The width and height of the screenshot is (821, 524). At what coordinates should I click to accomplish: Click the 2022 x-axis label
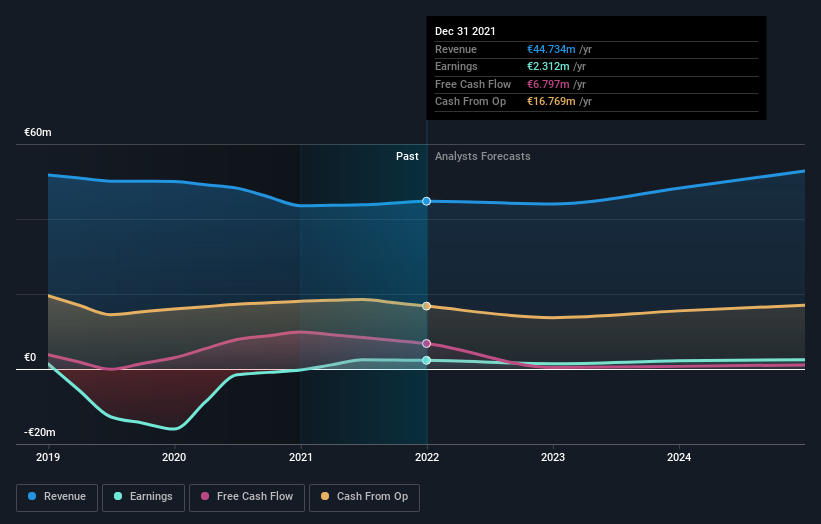pos(427,458)
